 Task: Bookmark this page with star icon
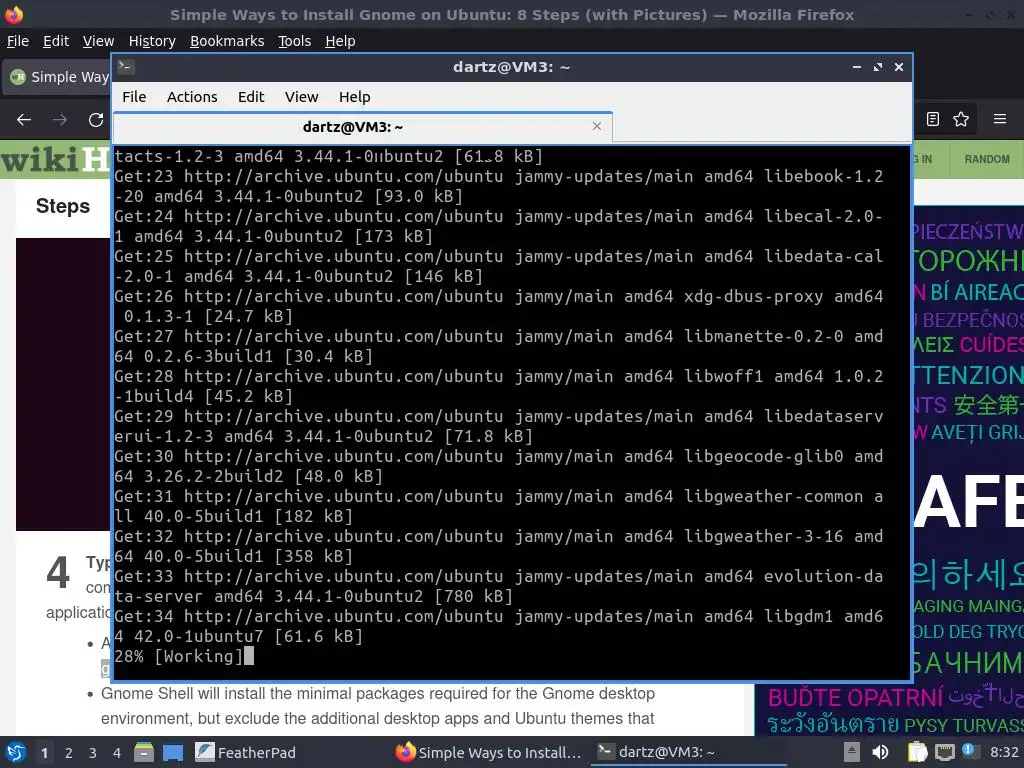961,119
